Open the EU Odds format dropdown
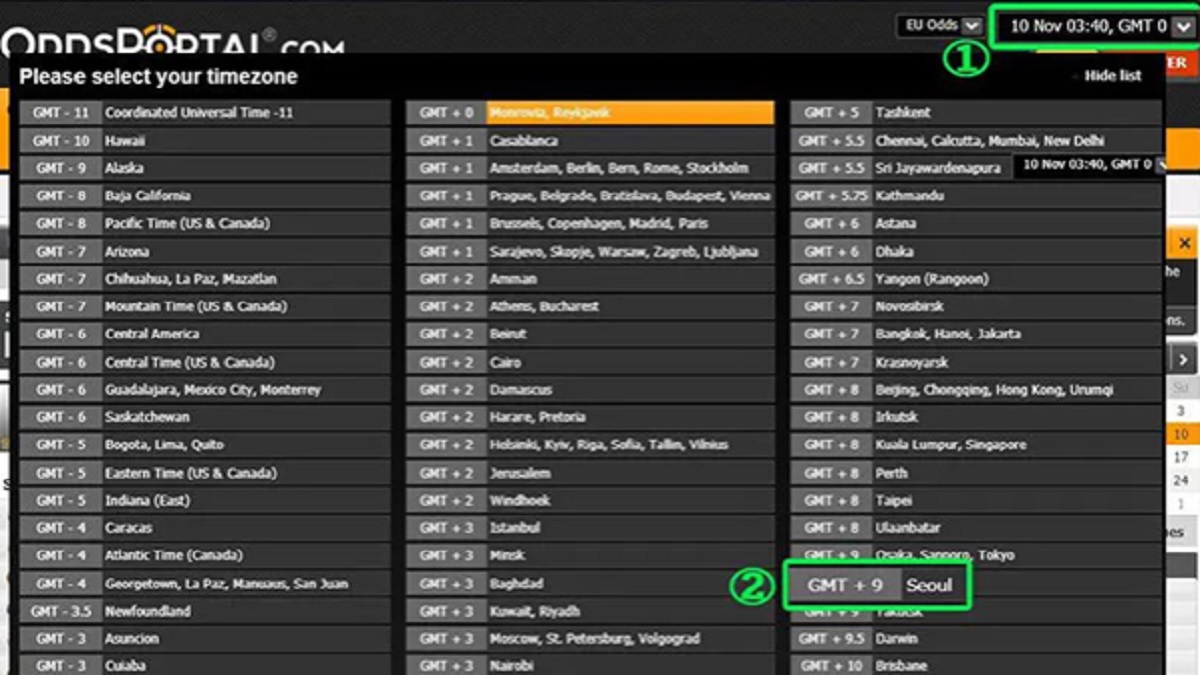Viewport: 1200px width, 675px height. 940,26
